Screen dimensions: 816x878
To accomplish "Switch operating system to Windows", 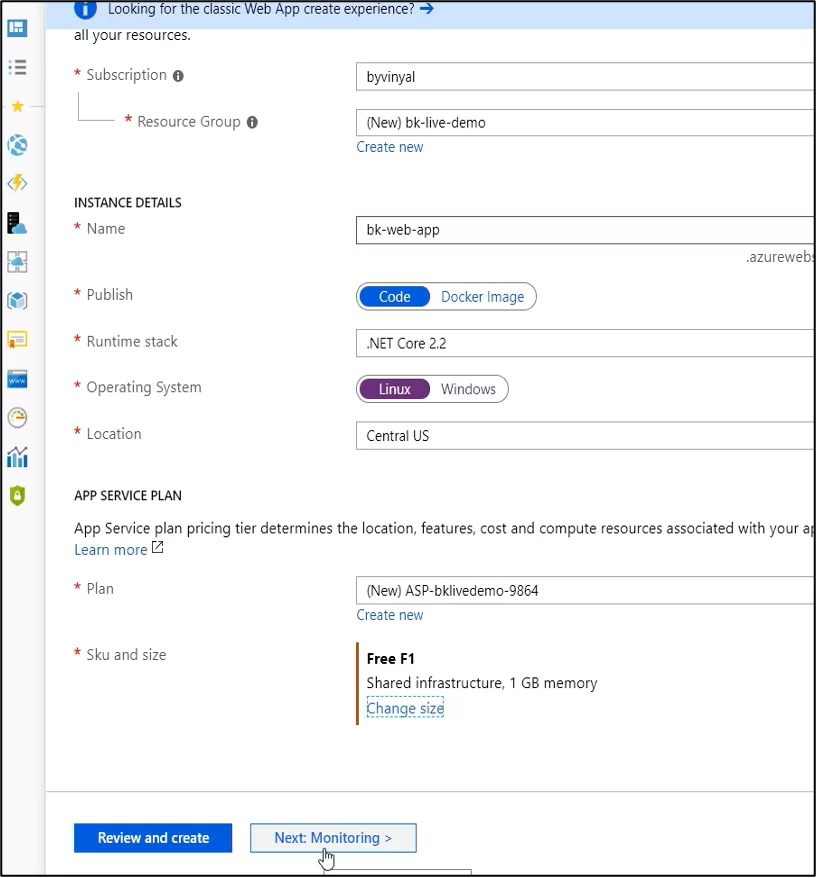I will [x=468, y=389].
